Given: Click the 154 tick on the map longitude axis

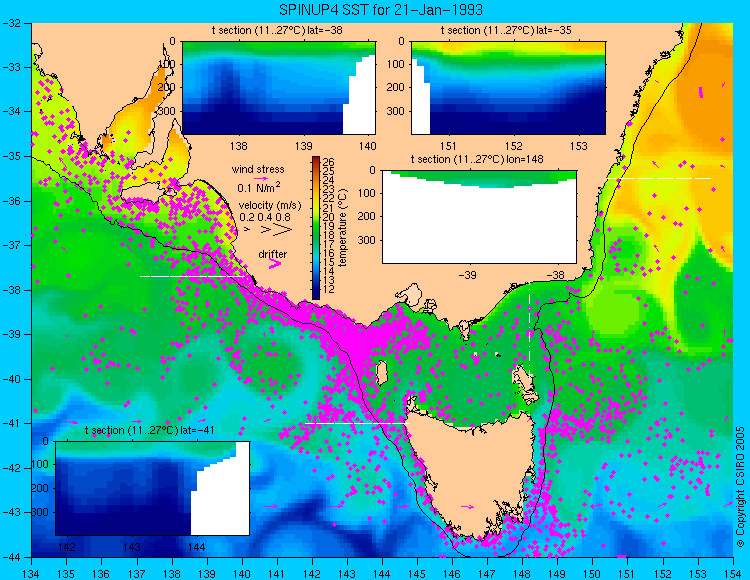Looking at the screenshot, I should pos(732,573).
